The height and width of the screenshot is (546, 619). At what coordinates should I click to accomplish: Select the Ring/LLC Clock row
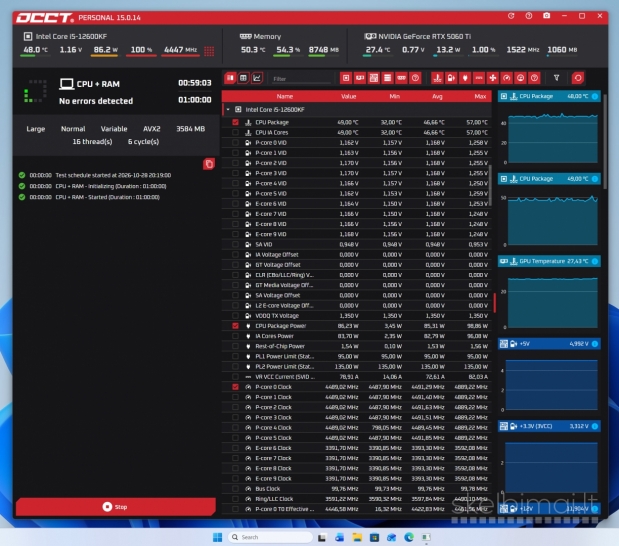click(357, 499)
